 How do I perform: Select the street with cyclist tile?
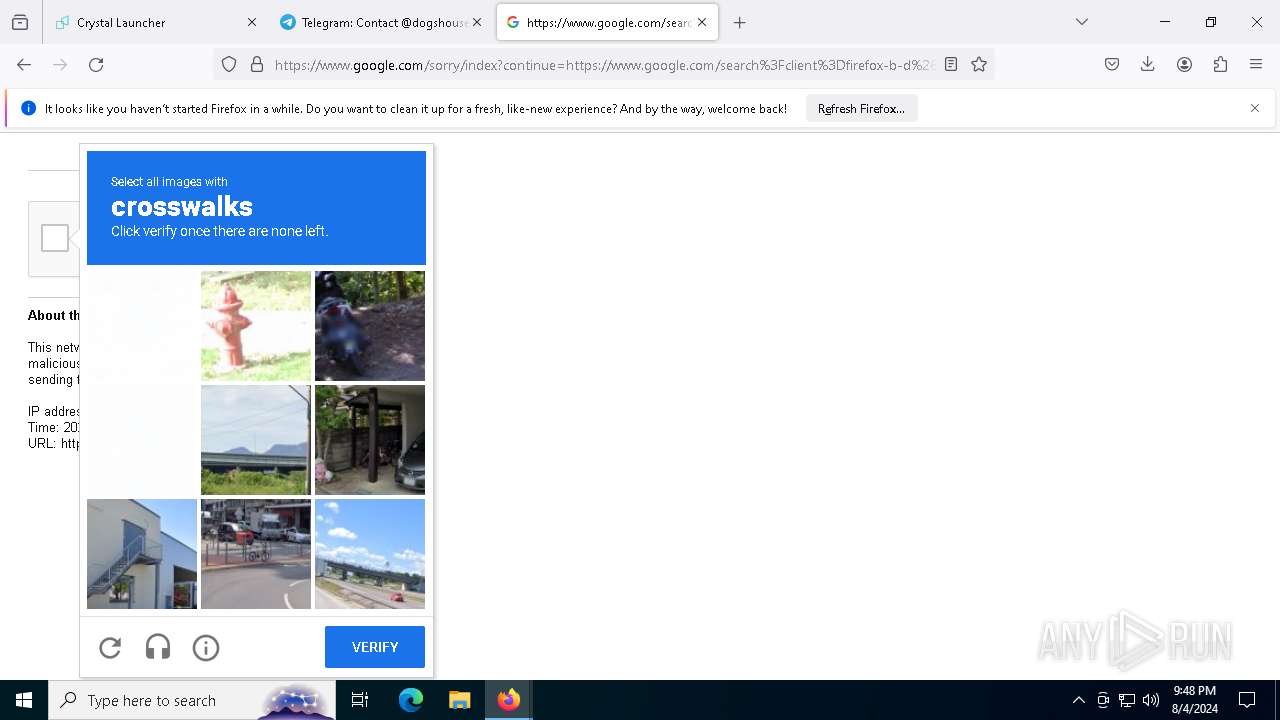click(x=256, y=554)
